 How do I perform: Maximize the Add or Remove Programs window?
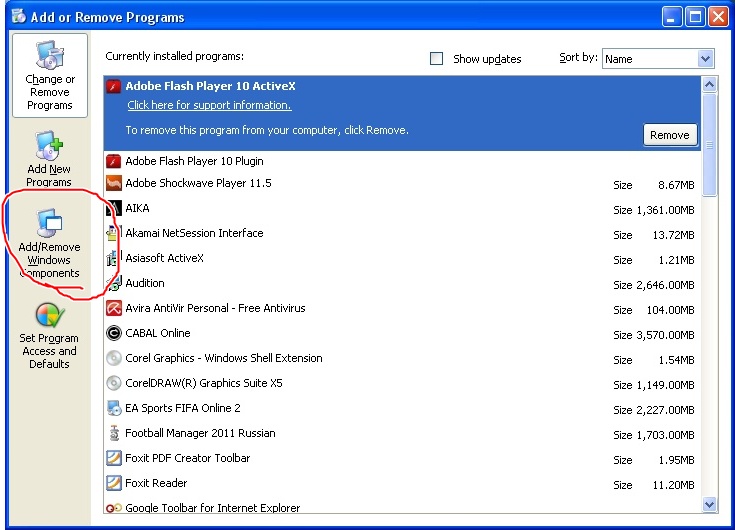695,17
